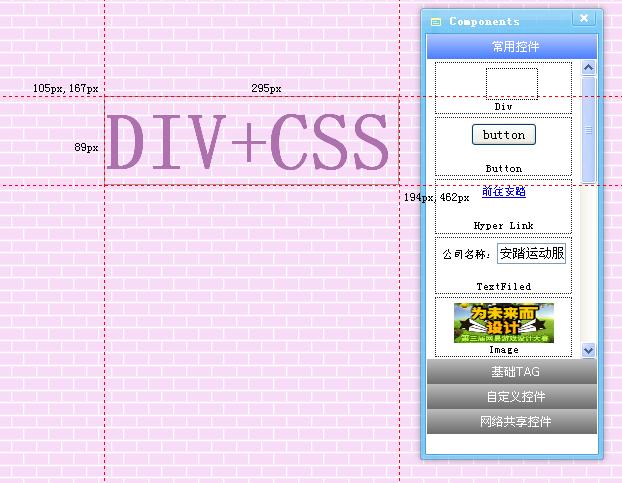Image resolution: width=622 pixels, height=483 pixels.
Task: Click the scroll down arrow in components list
Action: (x=588, y=351)
